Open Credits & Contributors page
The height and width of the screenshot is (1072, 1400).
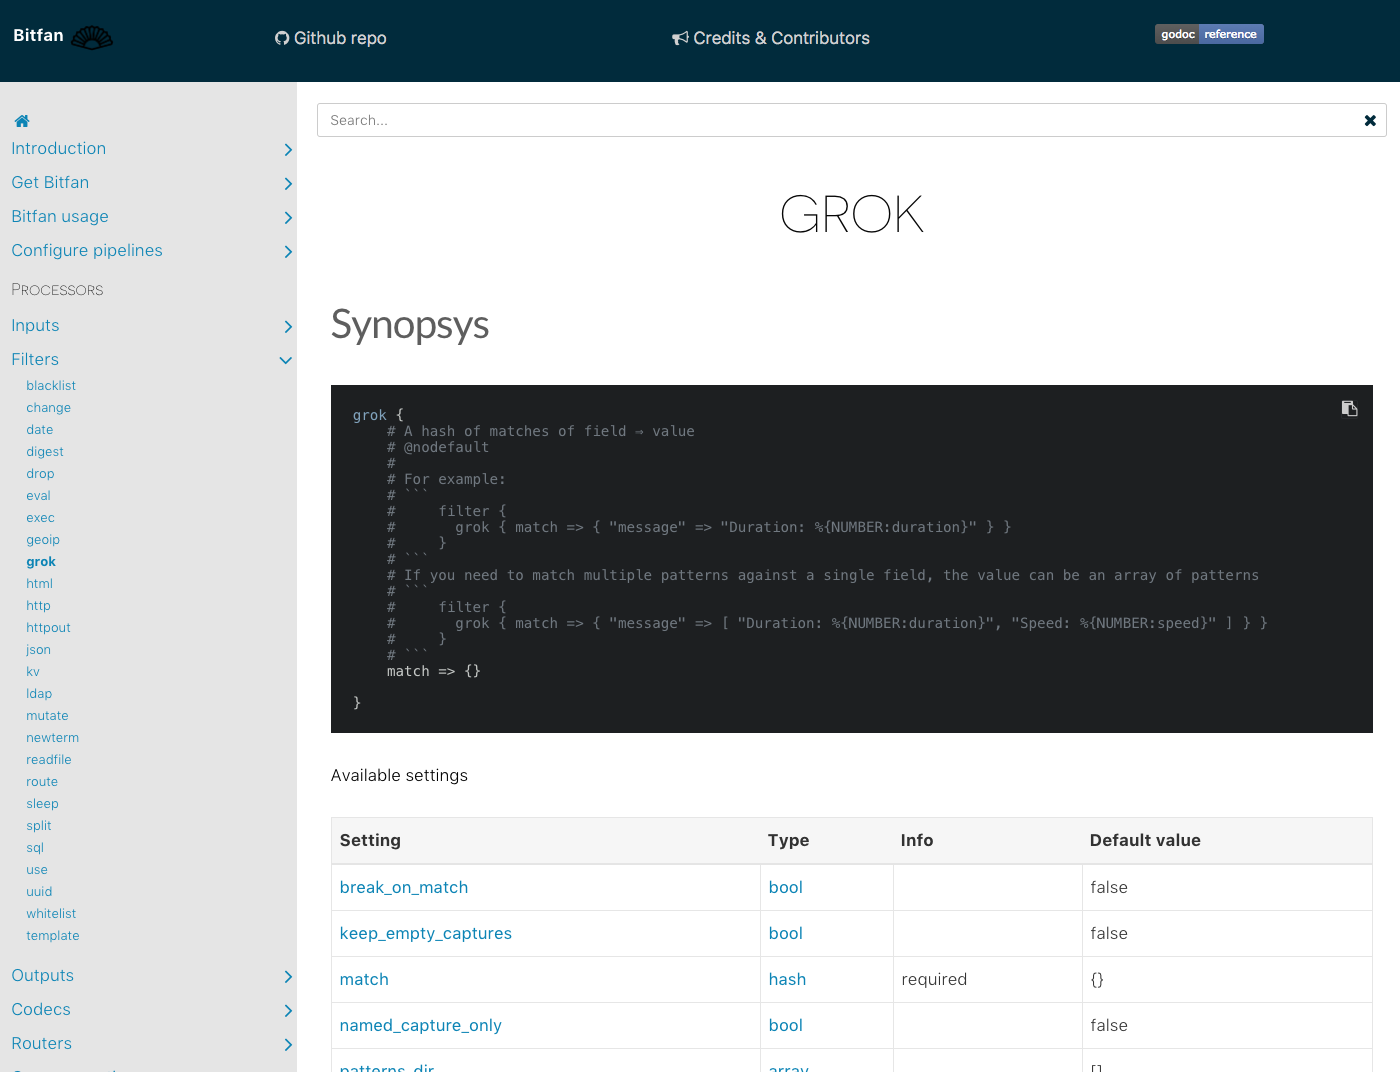click(771, 38)
